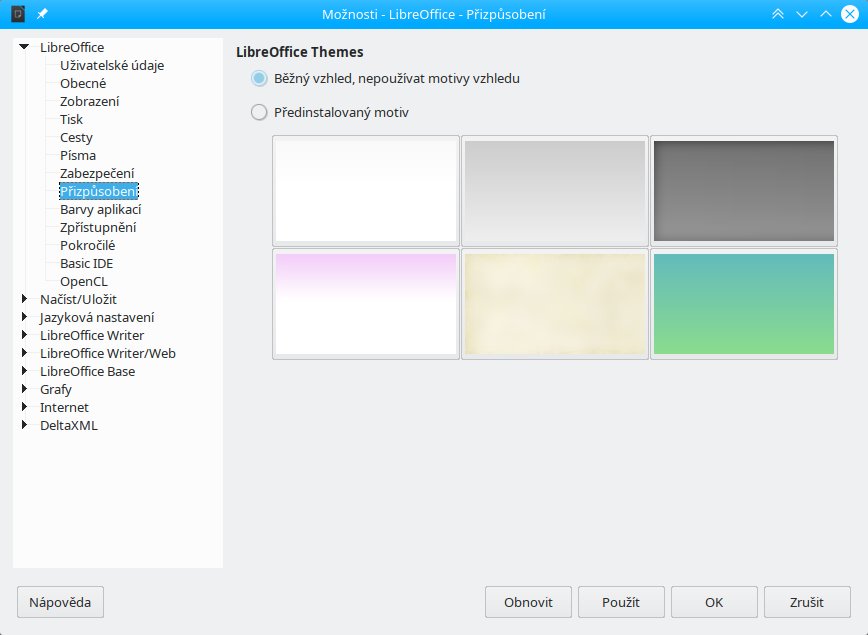
Task: Pick the teal-green gradient theme thumbnail
Action: pyautogui.click(x=743, y=304)
